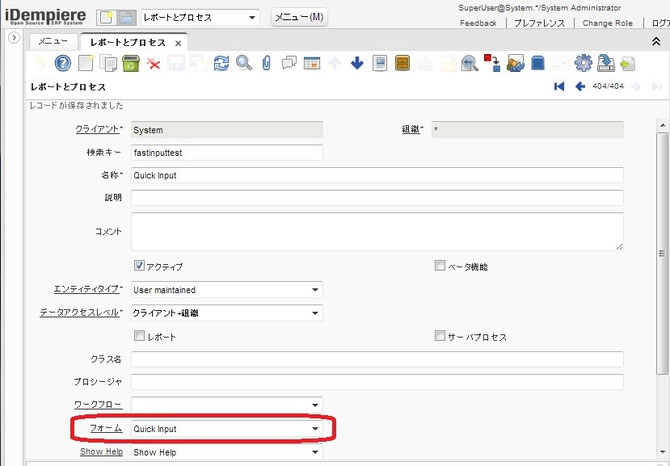Click the file Import loader icon
This screenshot has height=466, width=670.
click(628, 64)
